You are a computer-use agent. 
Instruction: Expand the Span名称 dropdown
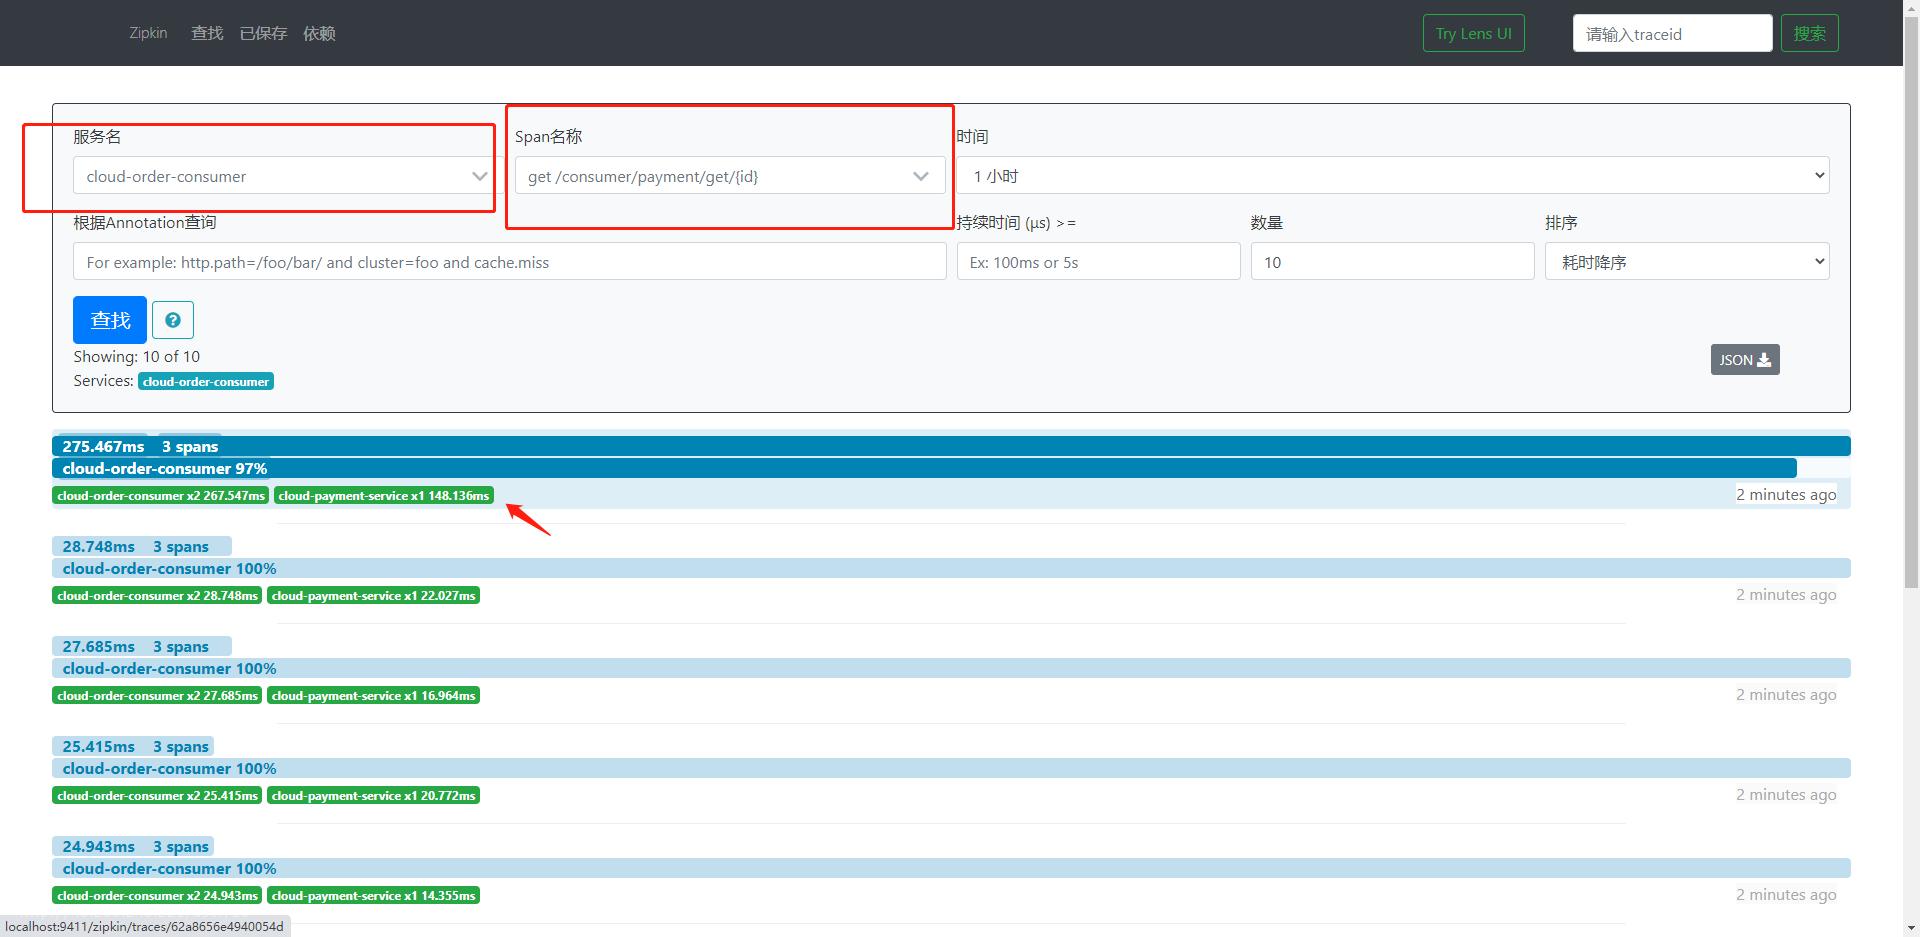(730, 176)
